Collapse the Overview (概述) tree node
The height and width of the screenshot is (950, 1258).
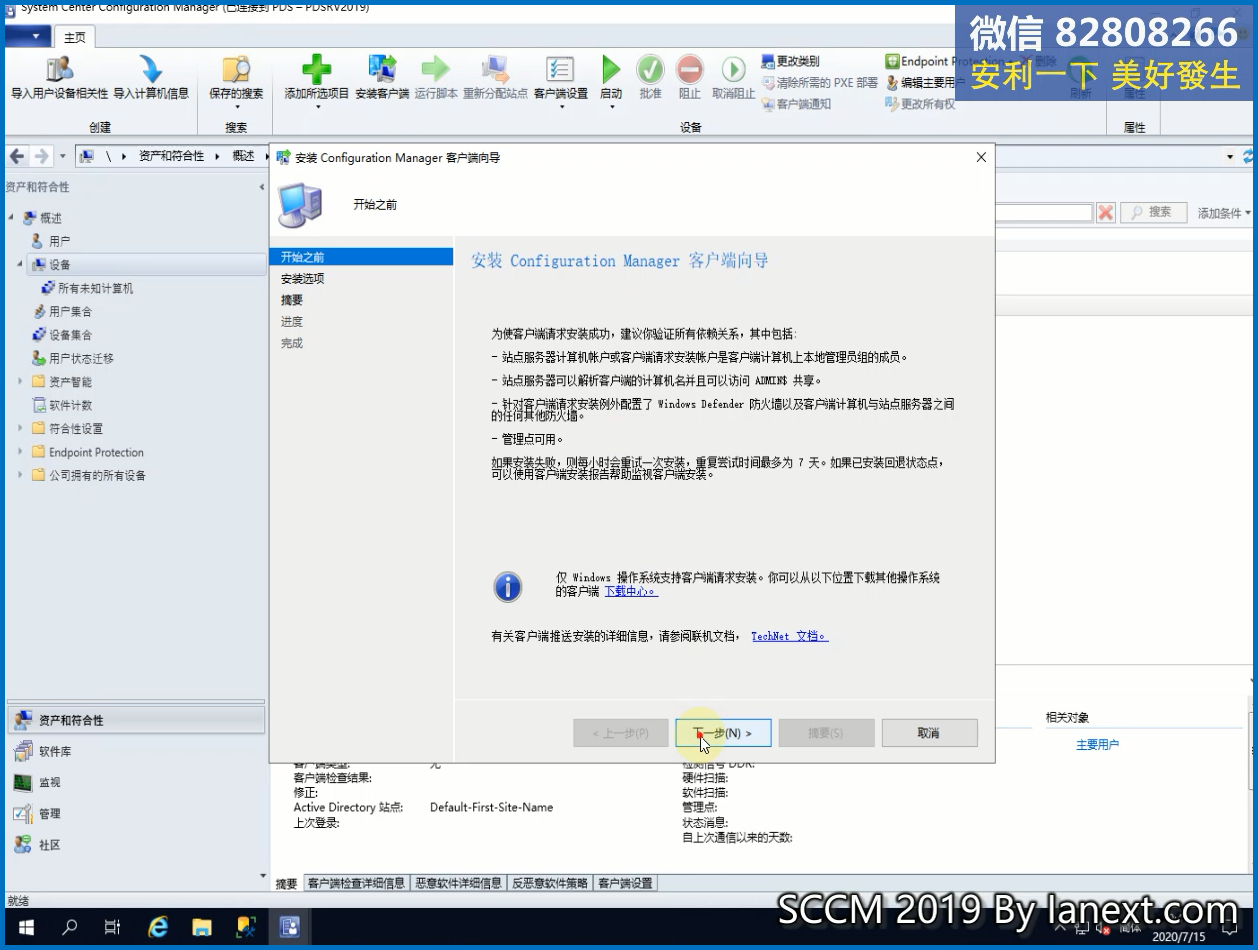[x=11, y=218]
